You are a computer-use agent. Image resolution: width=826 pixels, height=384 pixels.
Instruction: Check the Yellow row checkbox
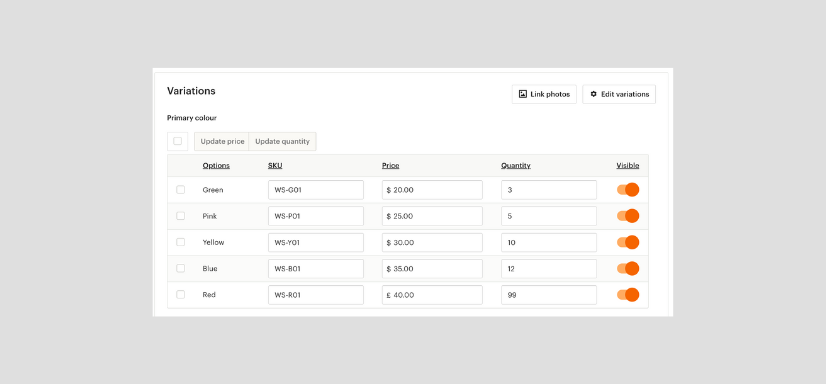[x=181, y=242]
